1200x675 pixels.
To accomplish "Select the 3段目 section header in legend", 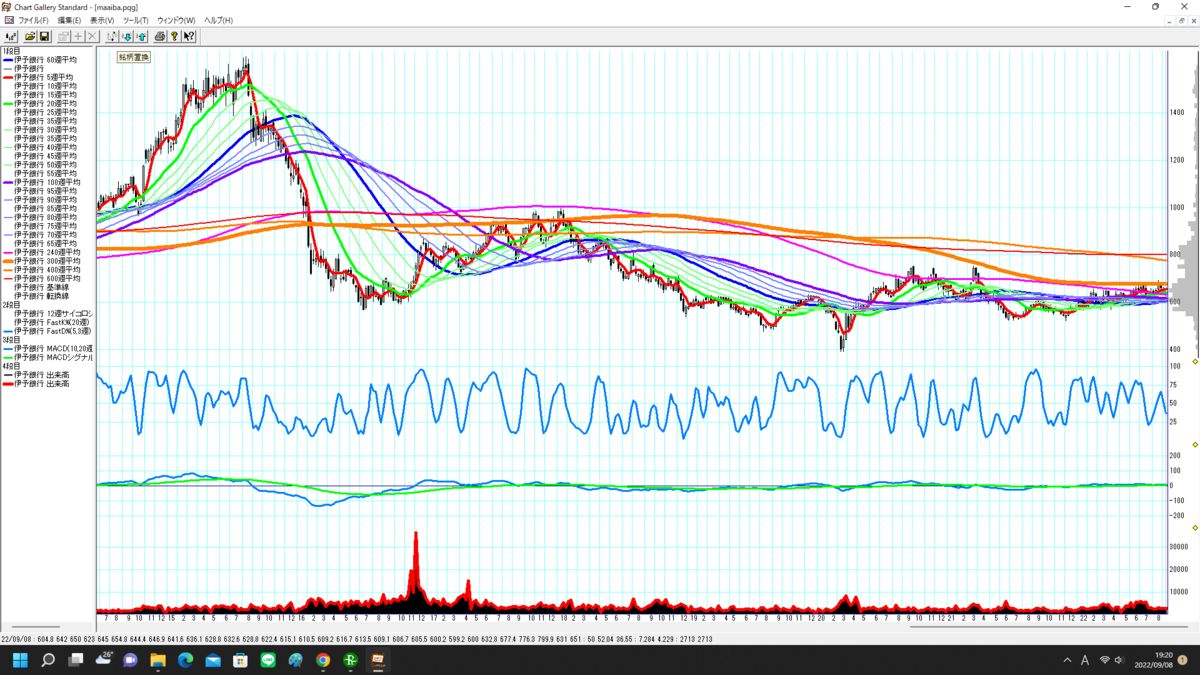I will point(10,340).
